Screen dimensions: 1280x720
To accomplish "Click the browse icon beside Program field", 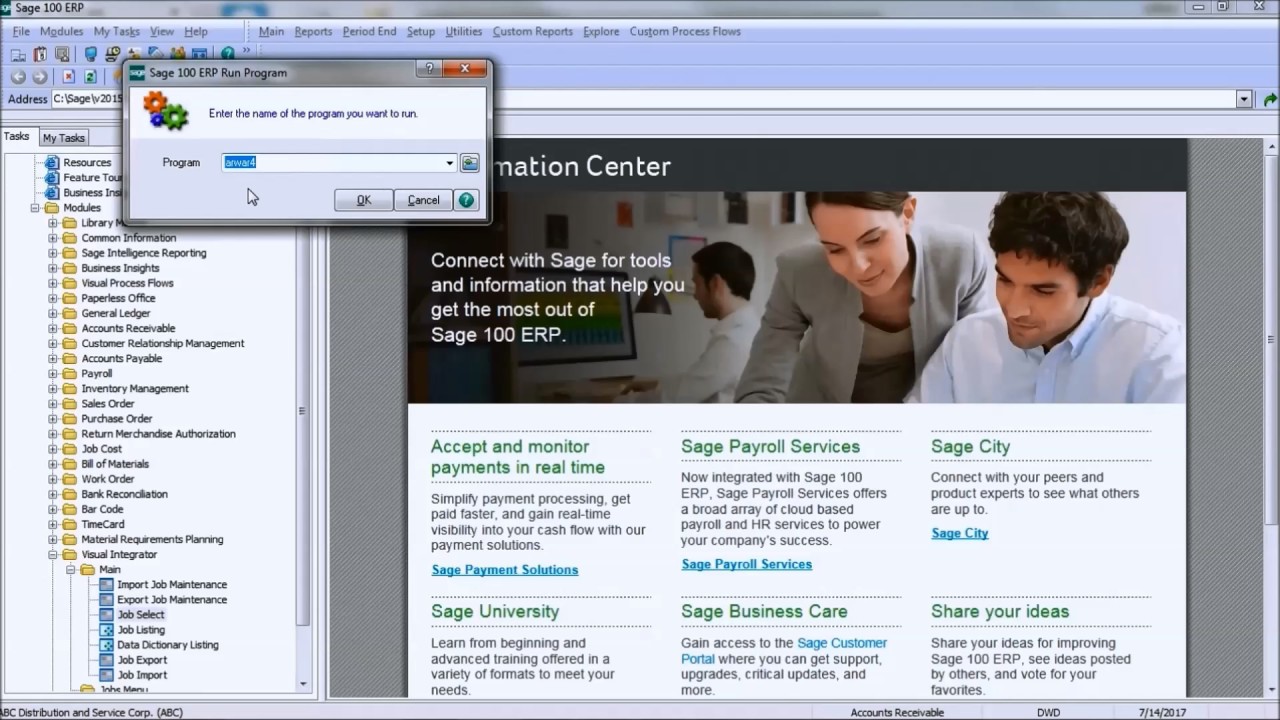I will point(469,163).
